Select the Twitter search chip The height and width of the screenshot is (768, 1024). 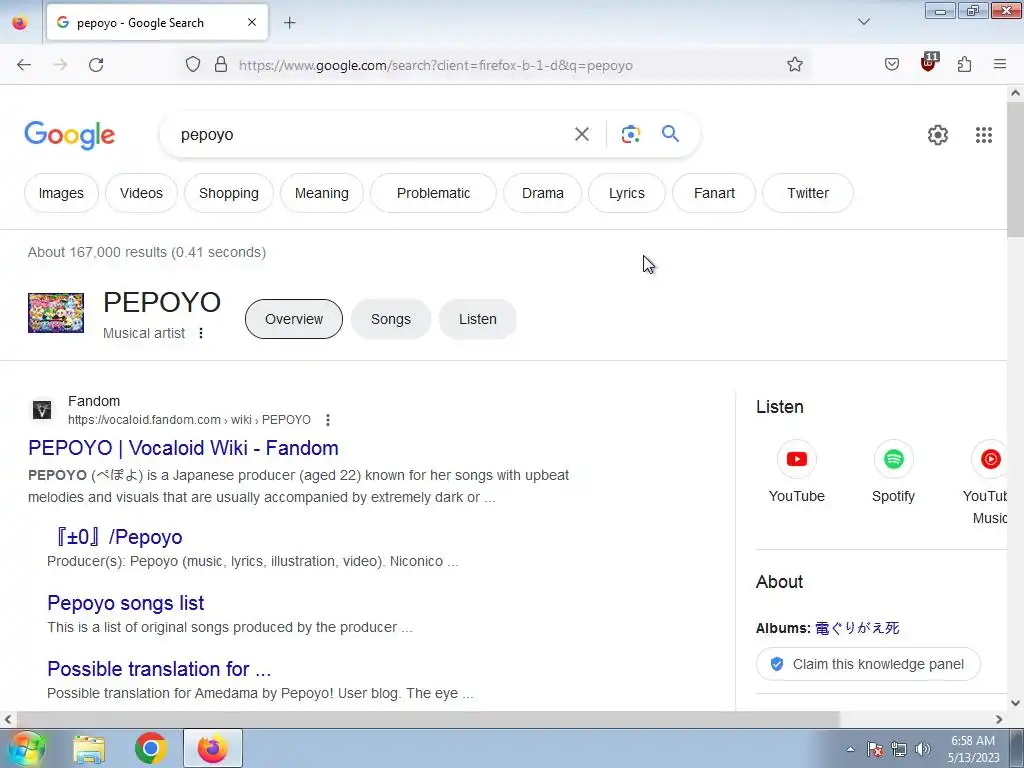(x=808, y=193)
